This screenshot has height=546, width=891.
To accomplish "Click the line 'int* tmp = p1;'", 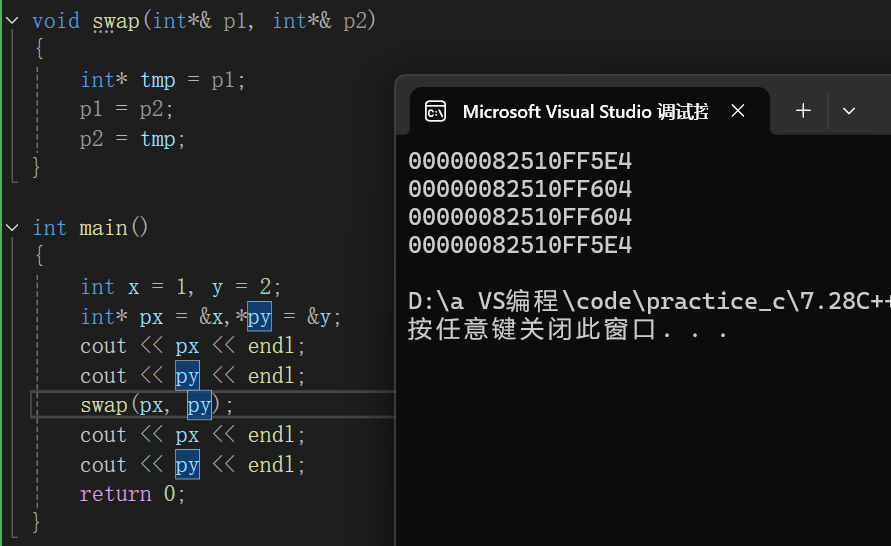I will pyautogui.click(x=163, y=80).
